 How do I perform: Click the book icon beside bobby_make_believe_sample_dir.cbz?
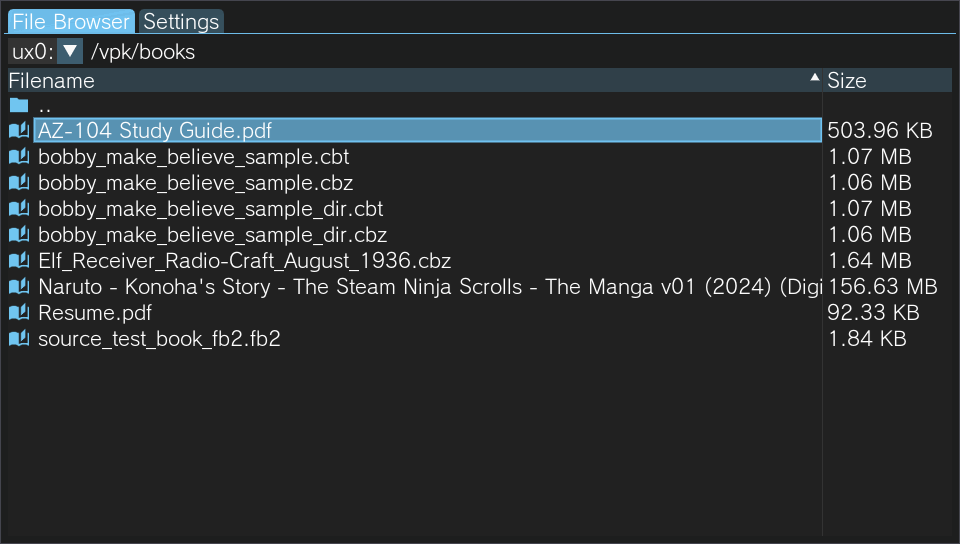click(x=19, y=234)
